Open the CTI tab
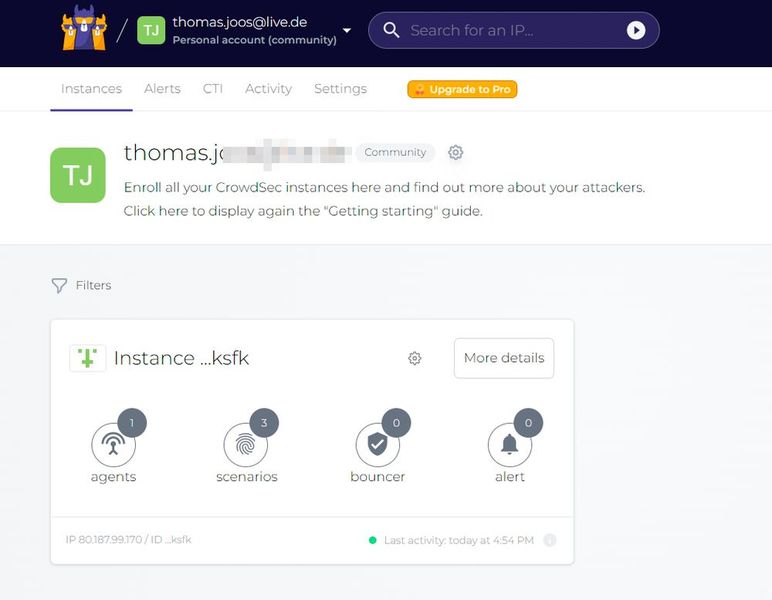The width and height of the screenshot is (772, 600). point(213,89)
